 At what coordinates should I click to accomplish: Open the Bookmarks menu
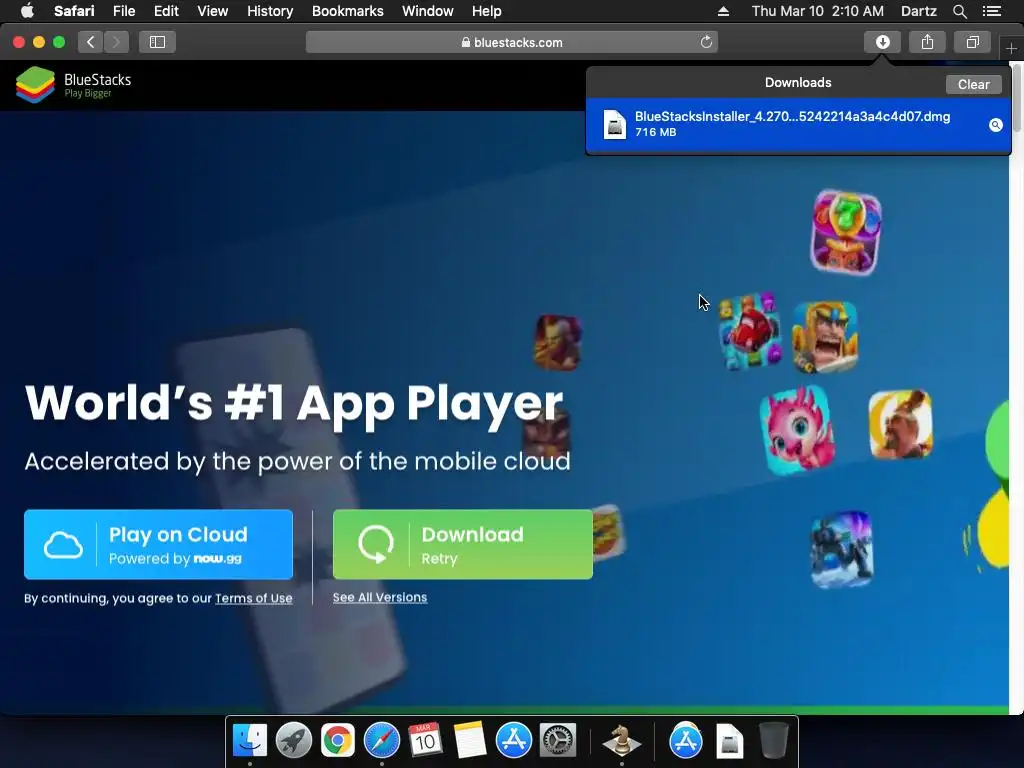[x=347, y=10]
